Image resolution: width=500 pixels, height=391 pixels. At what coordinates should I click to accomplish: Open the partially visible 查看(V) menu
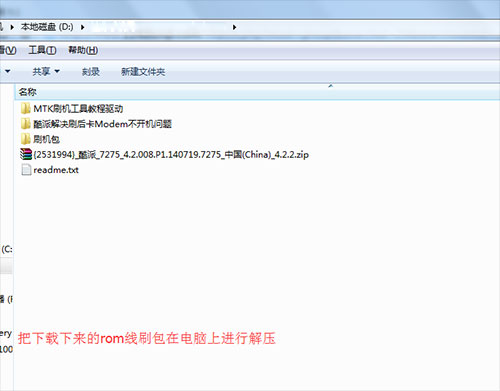(x=8, y=50)
